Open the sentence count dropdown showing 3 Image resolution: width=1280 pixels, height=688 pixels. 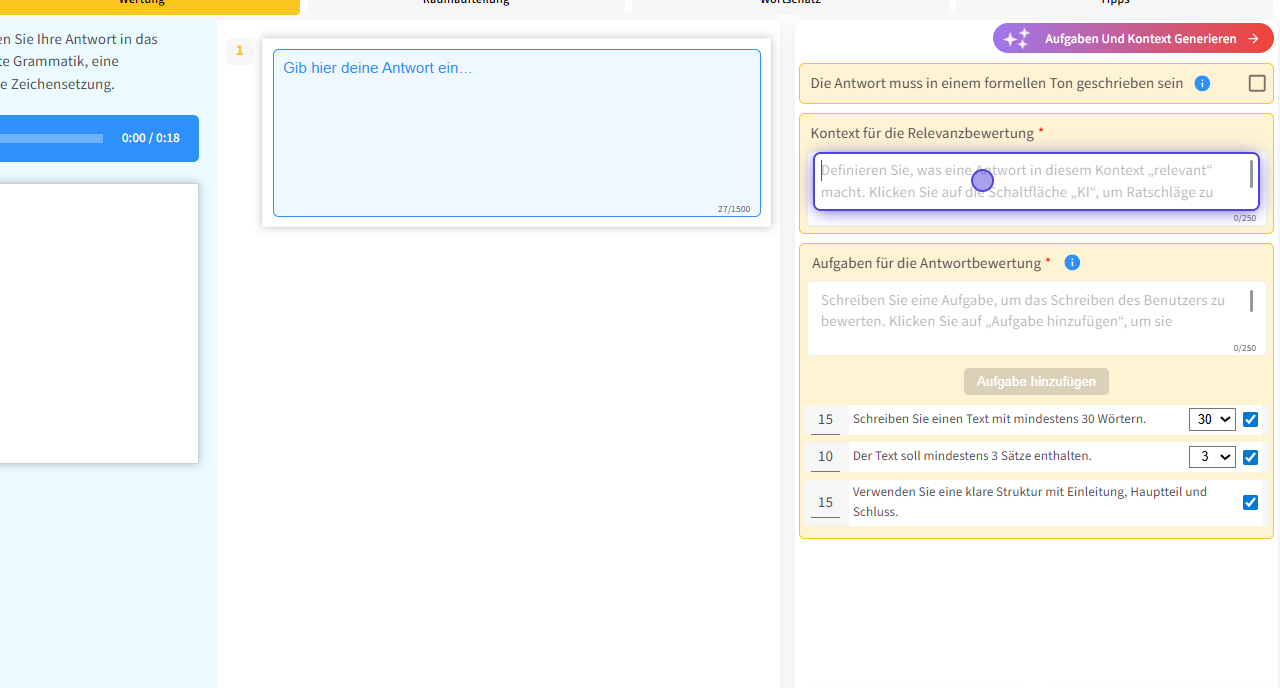tap(1212, 457)
